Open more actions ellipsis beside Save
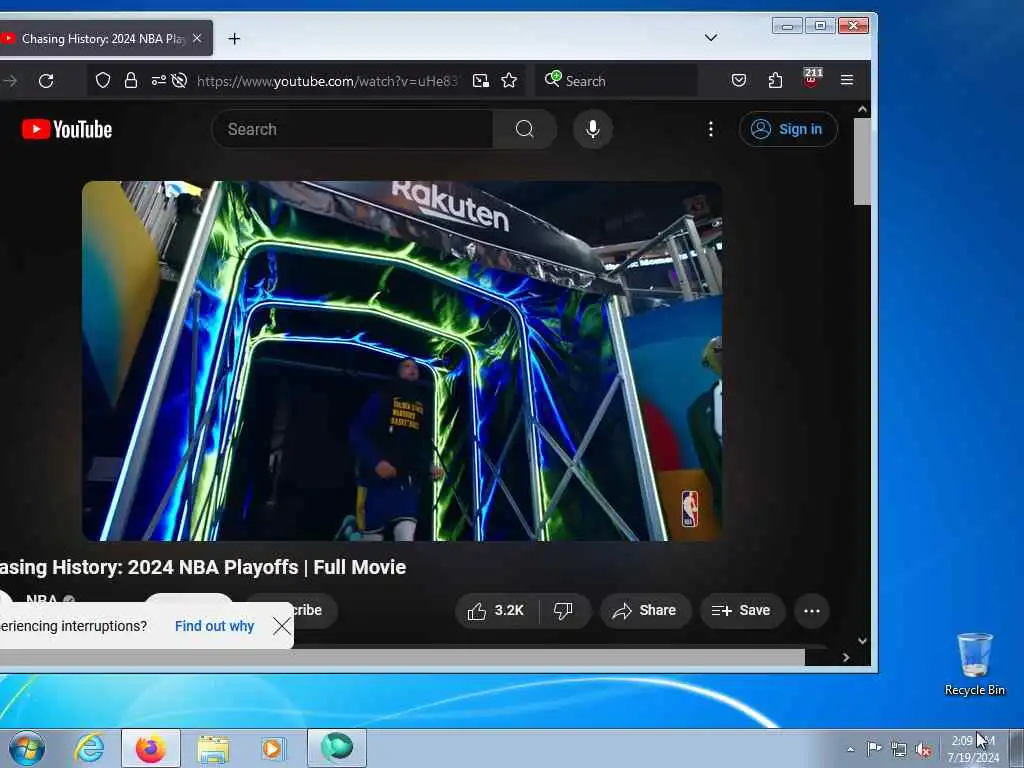1024x768 pixels. coord(812,611)
